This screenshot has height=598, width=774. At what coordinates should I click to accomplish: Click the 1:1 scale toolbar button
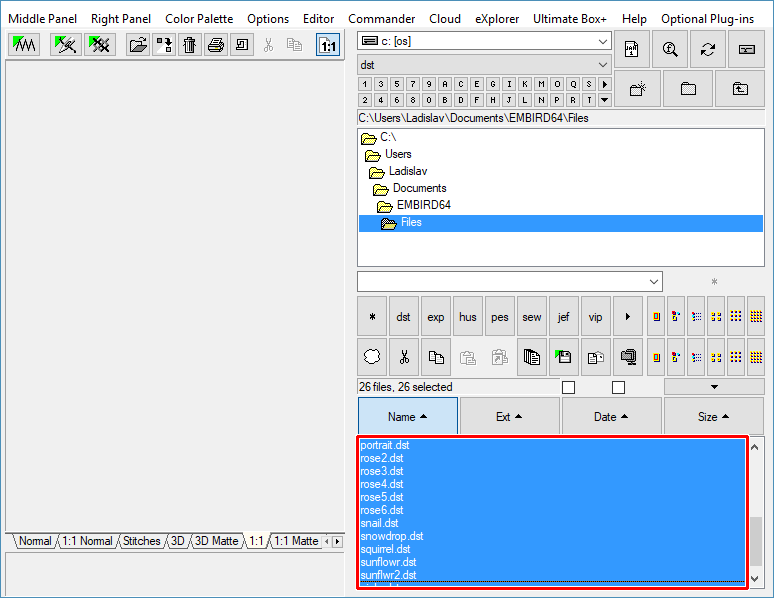click(327, 45)
